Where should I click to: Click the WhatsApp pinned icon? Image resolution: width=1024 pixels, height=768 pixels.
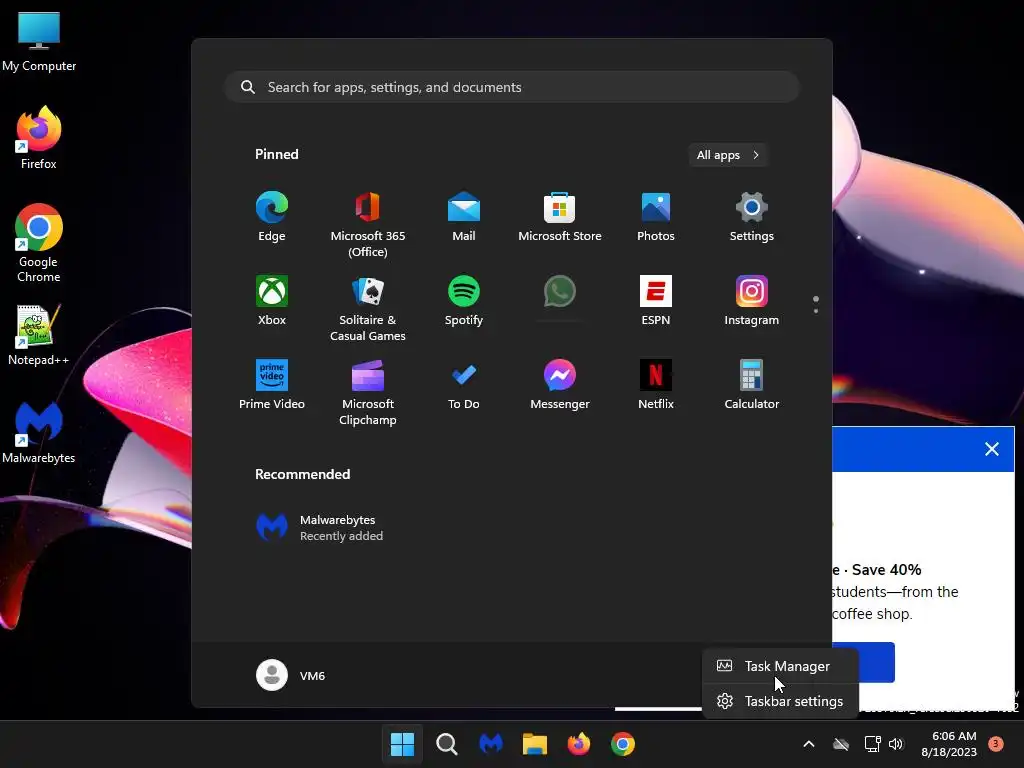pyautogui.click(x=560, y=292)
